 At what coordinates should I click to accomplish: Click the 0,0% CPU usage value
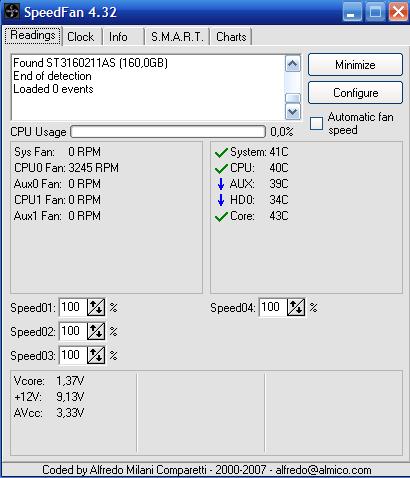(282, 132)
